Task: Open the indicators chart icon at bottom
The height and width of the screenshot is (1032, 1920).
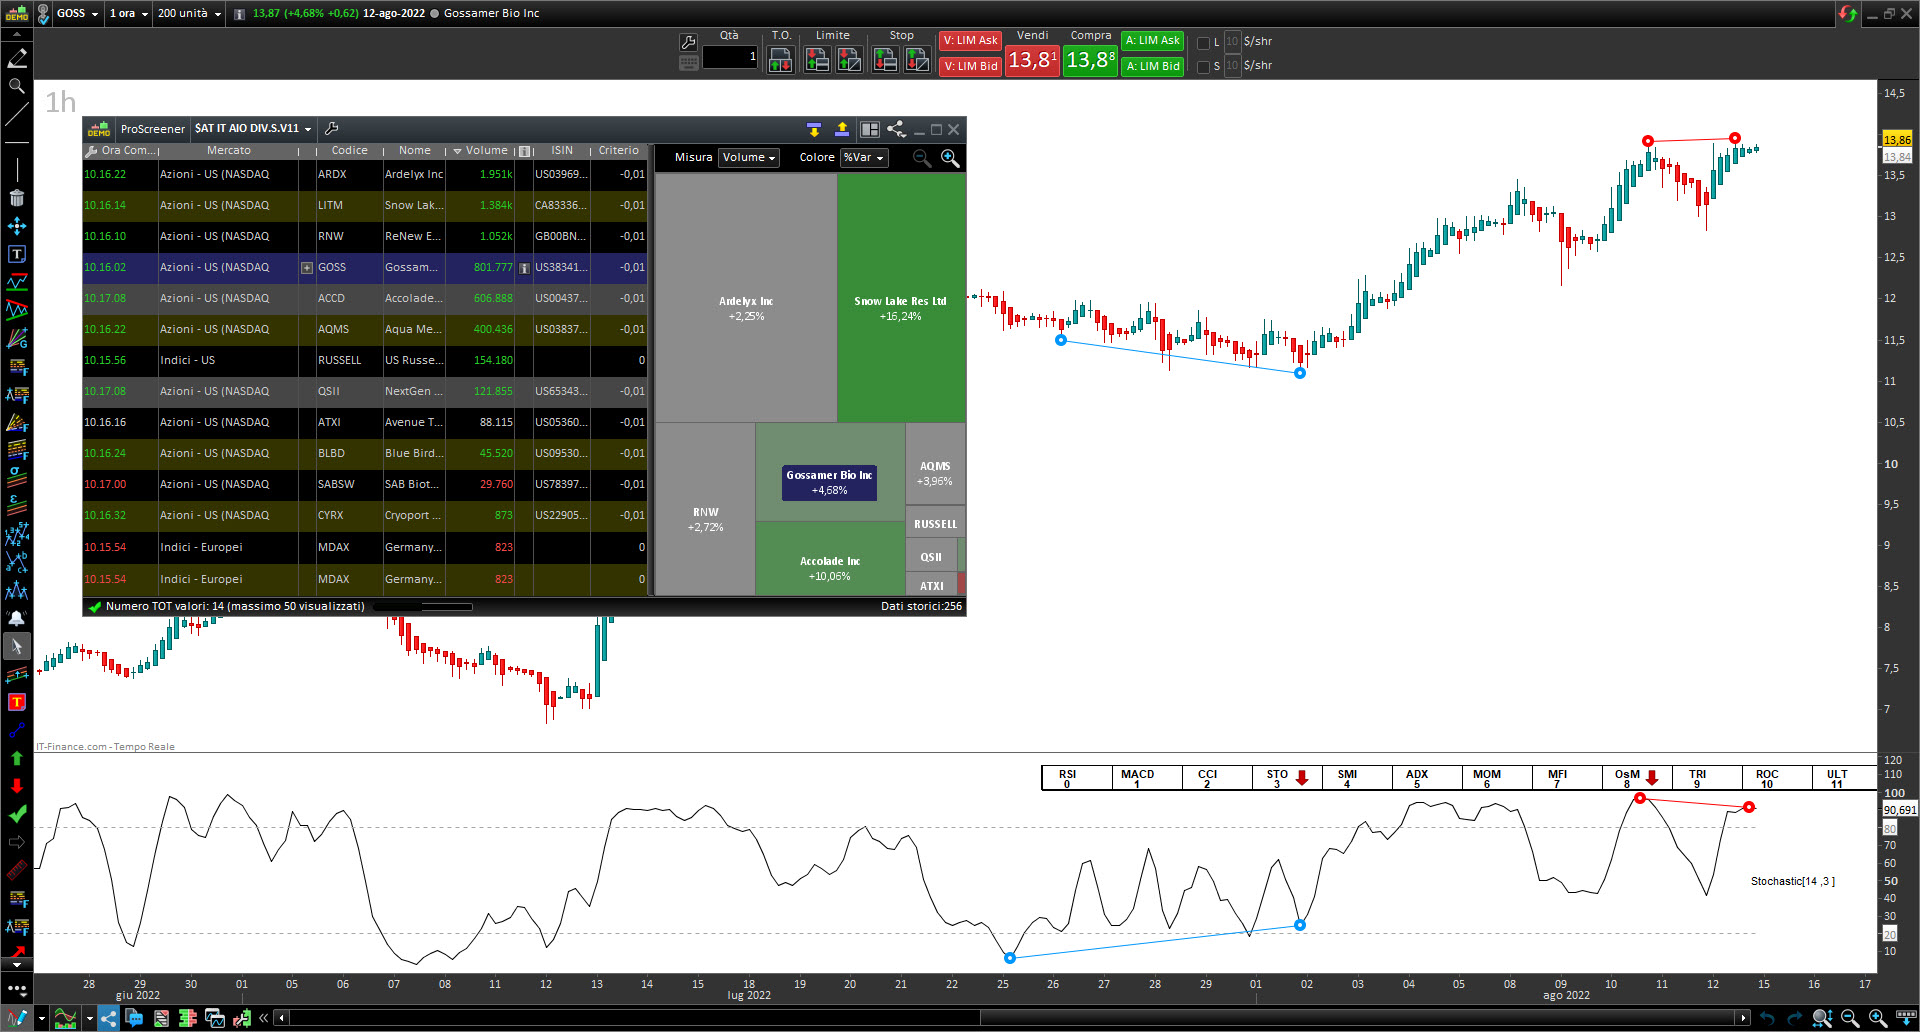Action: click(65, 1018)
